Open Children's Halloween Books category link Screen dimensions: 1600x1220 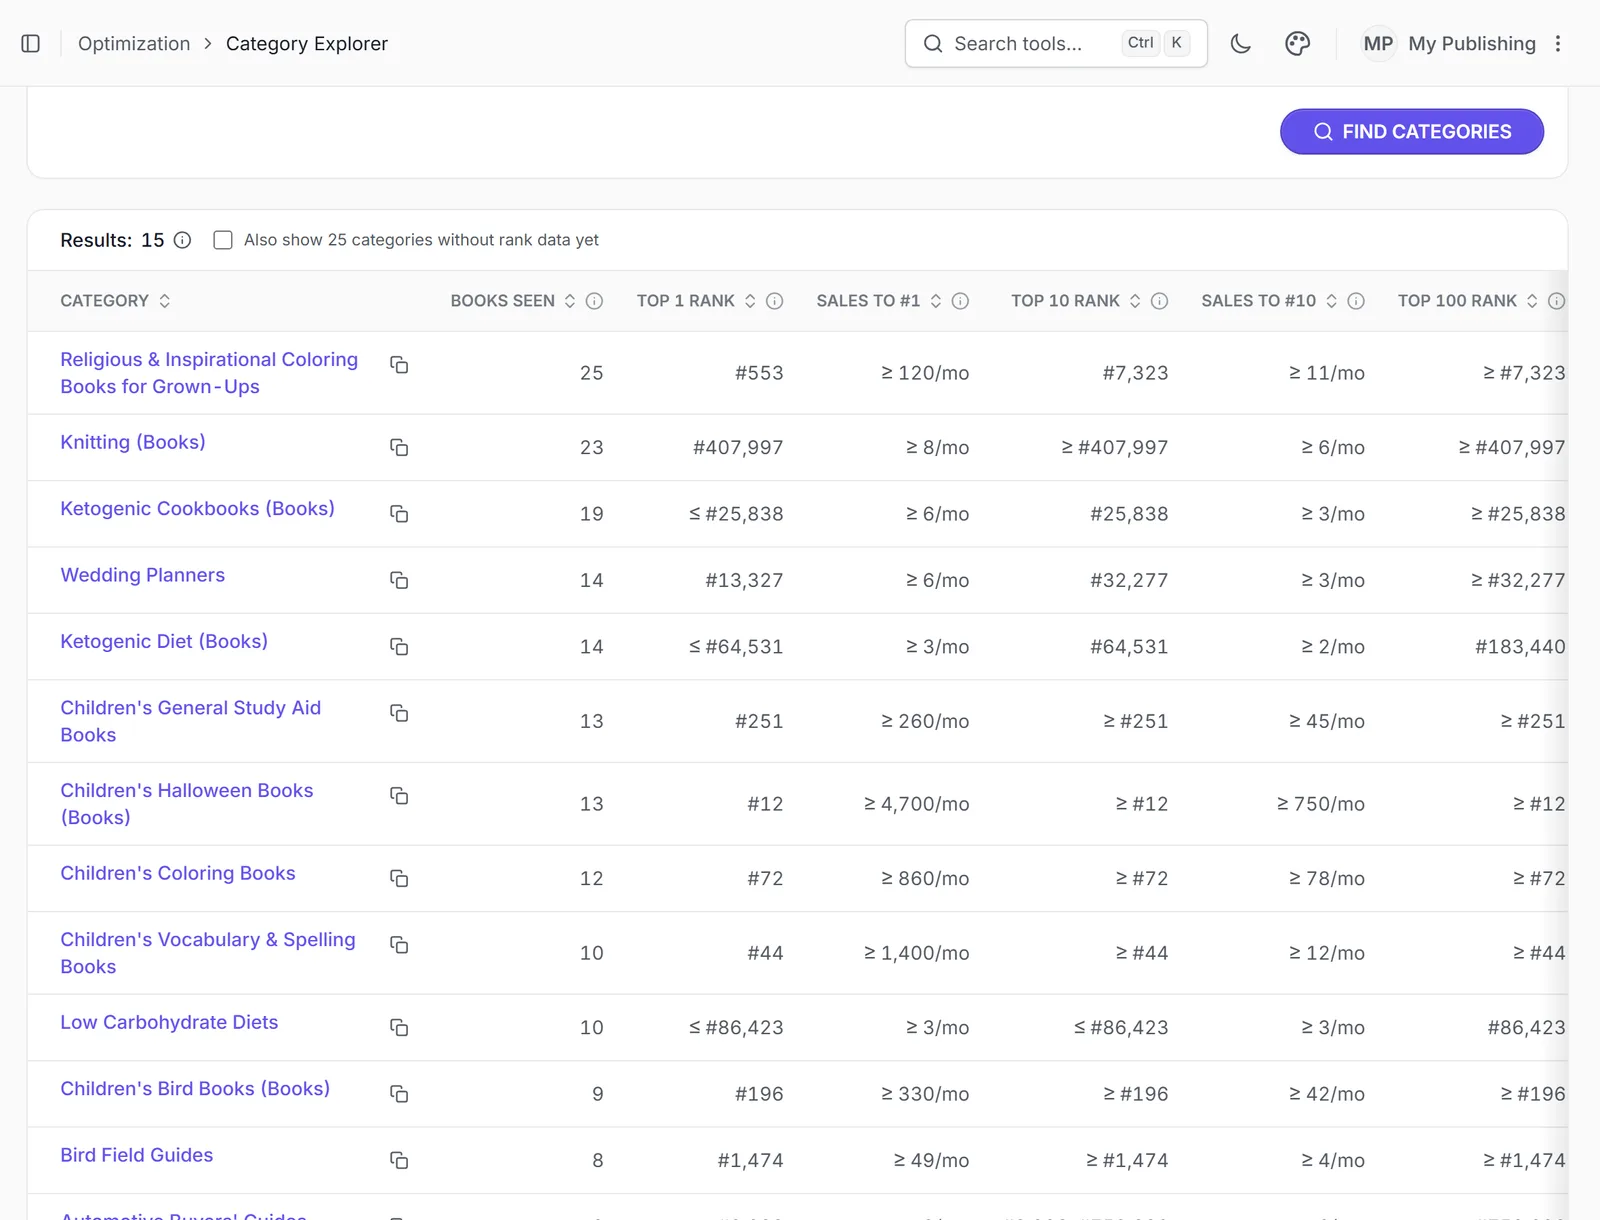pyautogui.click(x=187, y=804)
